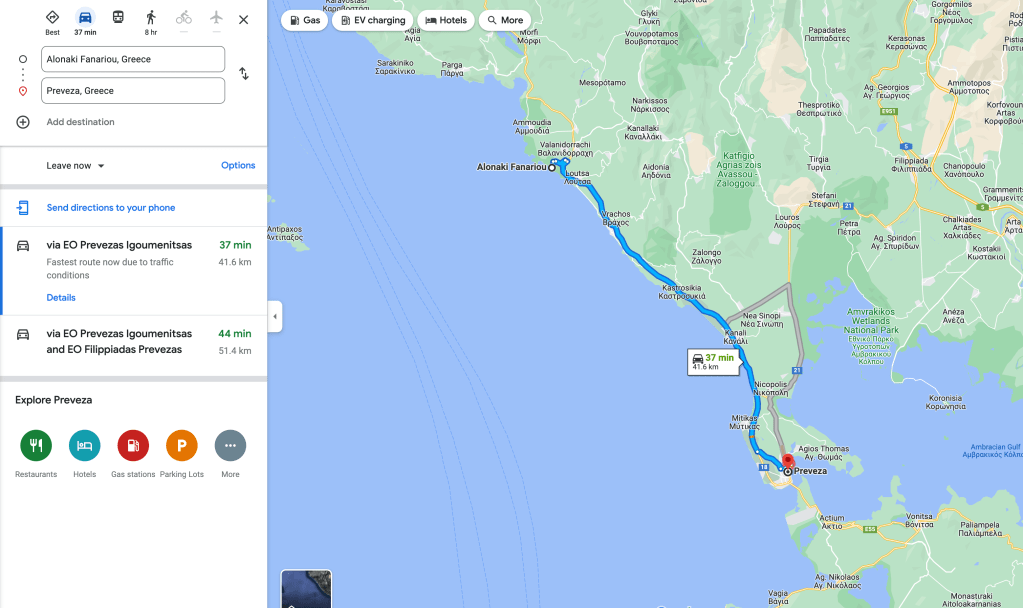Swap start and destination points

pos(243,74)
